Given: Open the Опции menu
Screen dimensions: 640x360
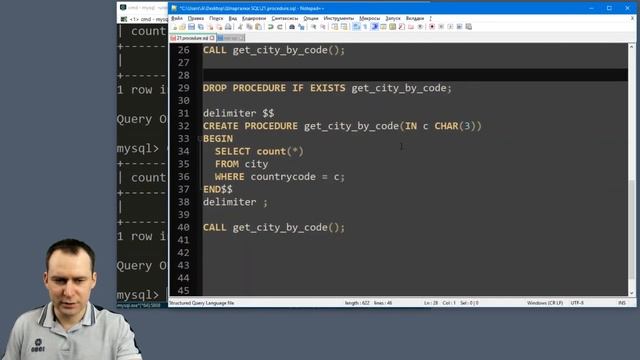Looking at the screenshot, I should point(311,18).
